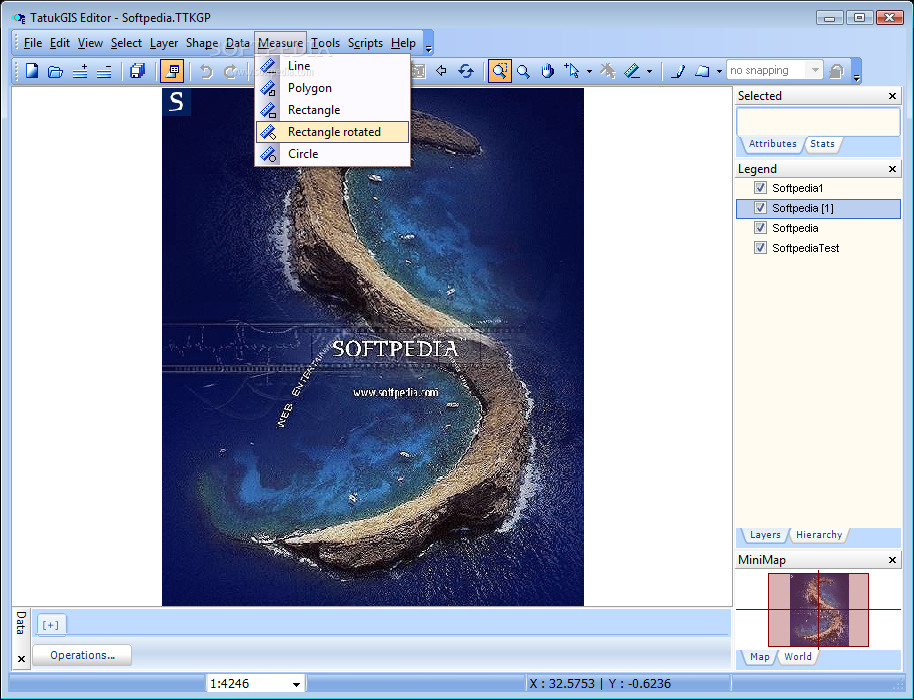Switch MiniMap to the Map tab
This screenshot has width=914, height=700.
point(760,657)
